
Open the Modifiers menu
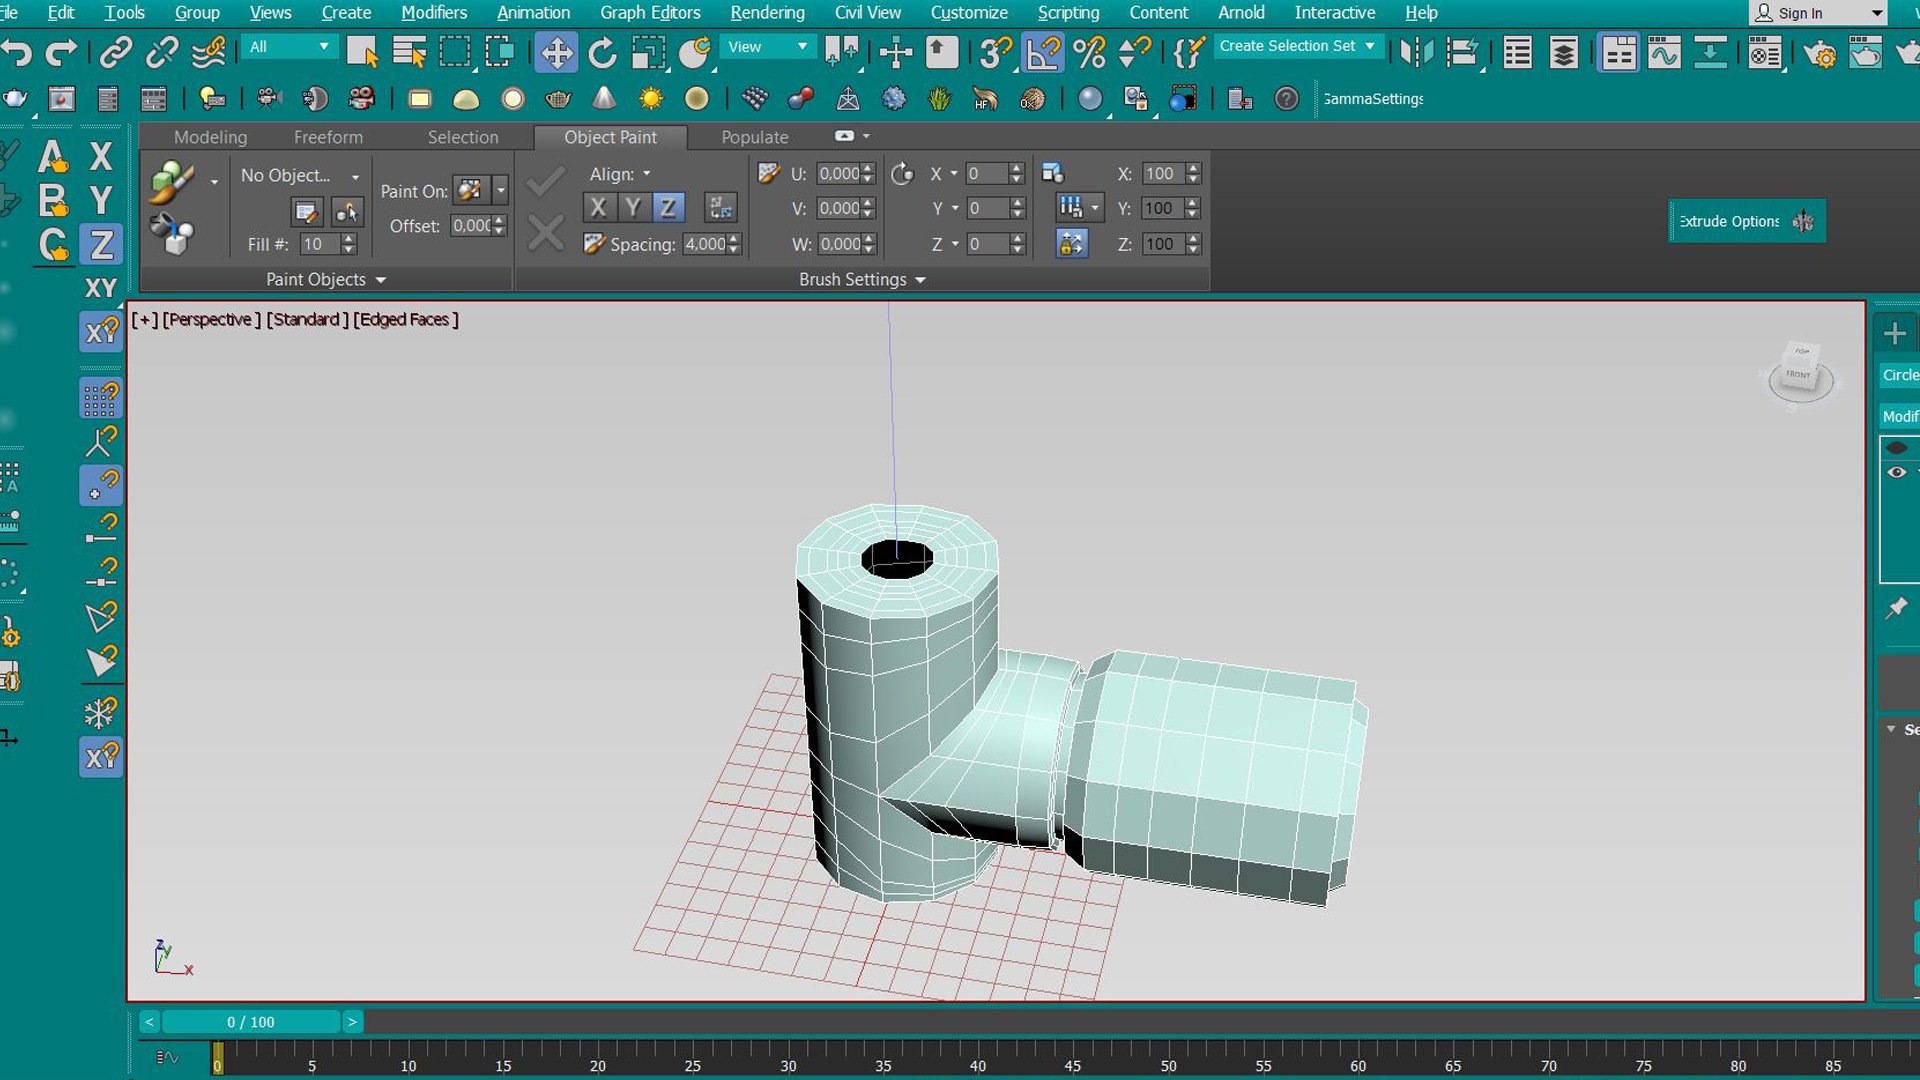[434, 13]
